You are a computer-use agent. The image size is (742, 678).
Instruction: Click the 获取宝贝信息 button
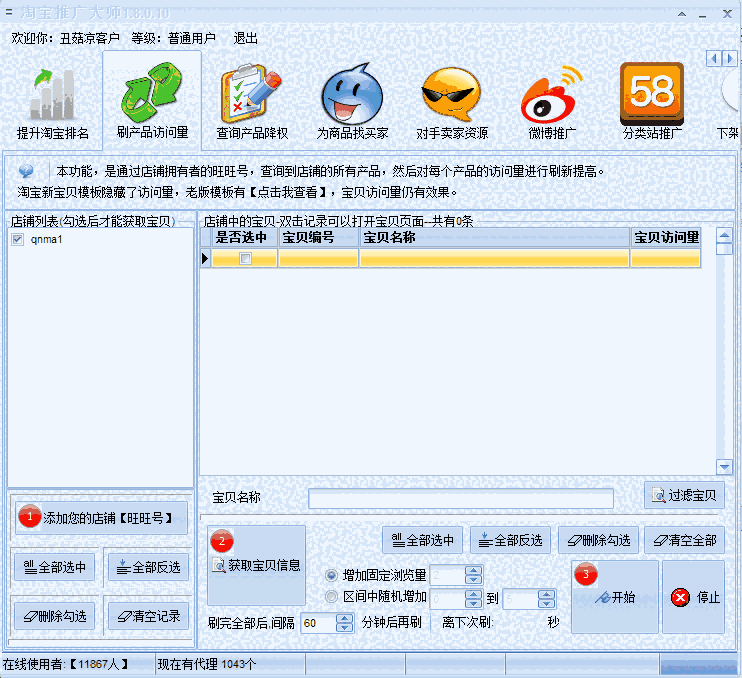256,565
